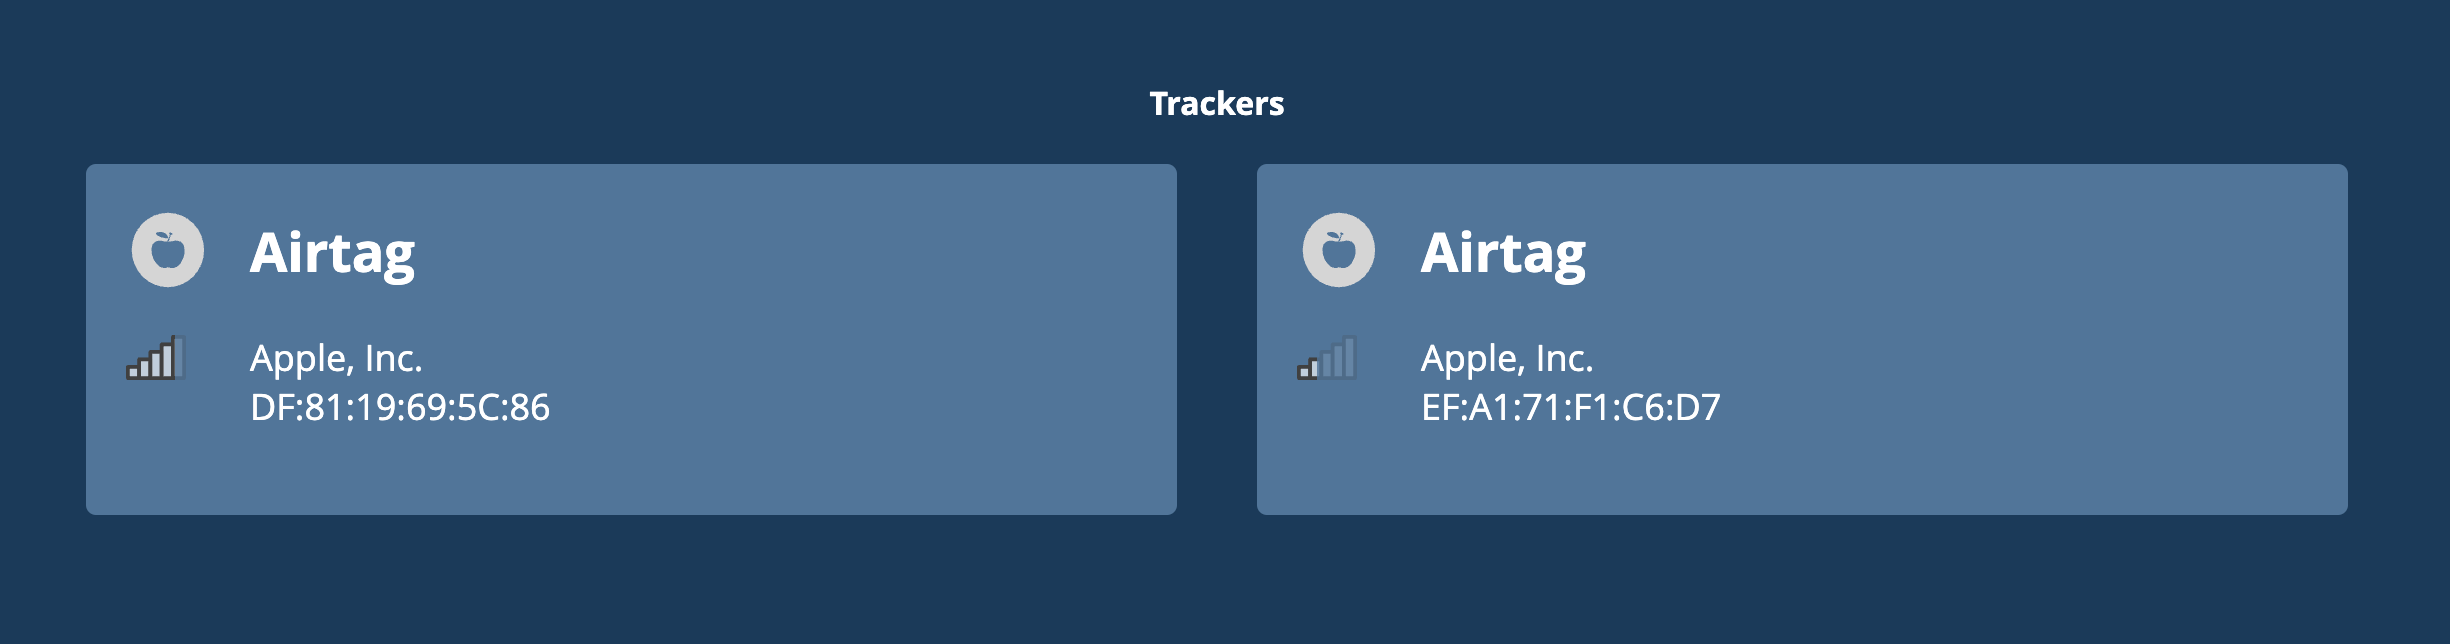The height and width of the screenshot is (644, 2450).
Task: Click Apple, Inc. manufacturer text in the first card
Action: pos(336,358)
